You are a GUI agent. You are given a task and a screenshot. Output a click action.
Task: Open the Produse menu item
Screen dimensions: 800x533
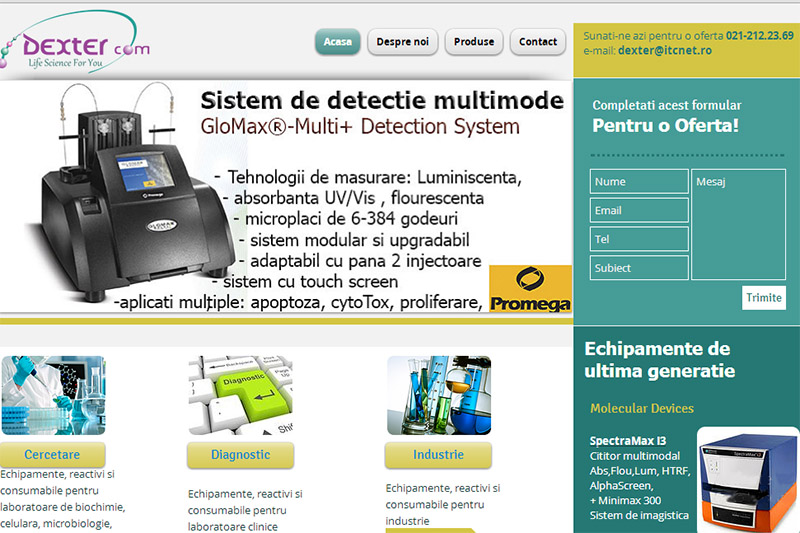coord(474,42)
